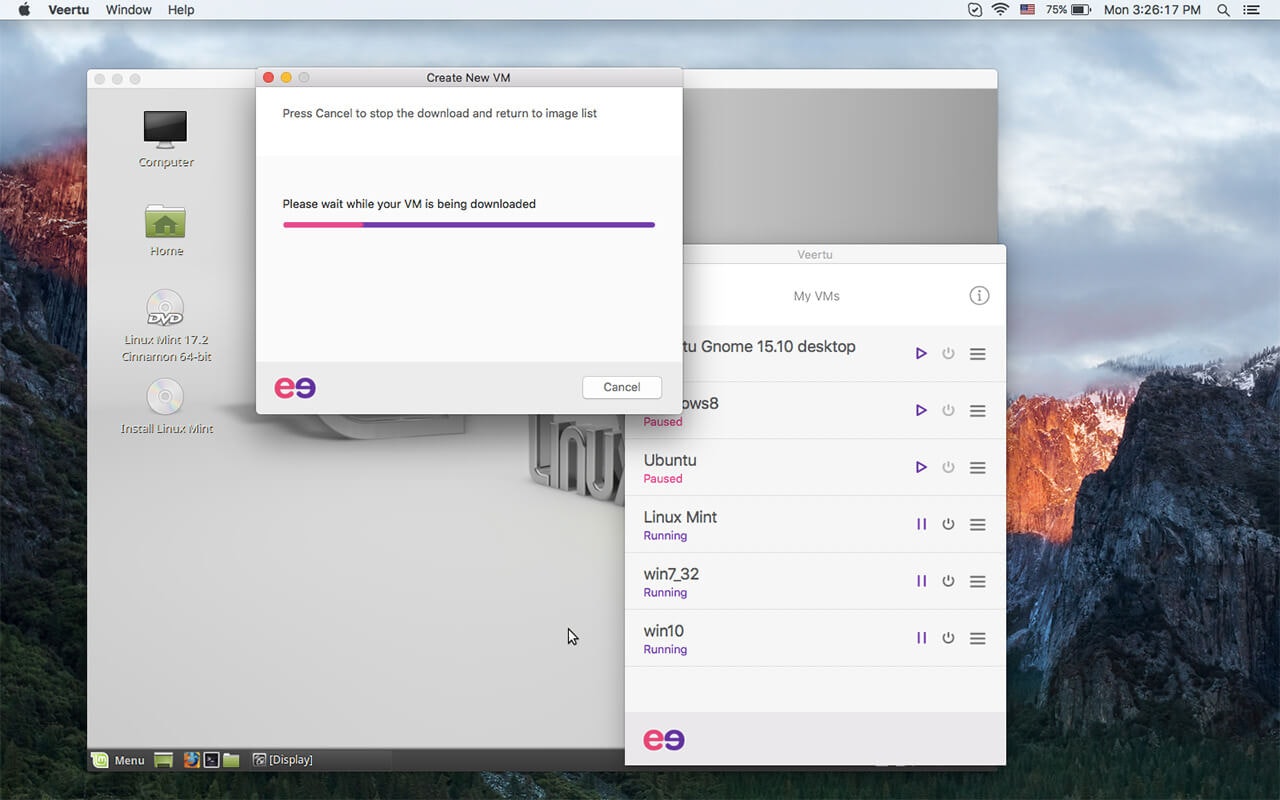1280x800 pixels.
Task: Launch Firefox from the Mint panel
Action: 192,760
